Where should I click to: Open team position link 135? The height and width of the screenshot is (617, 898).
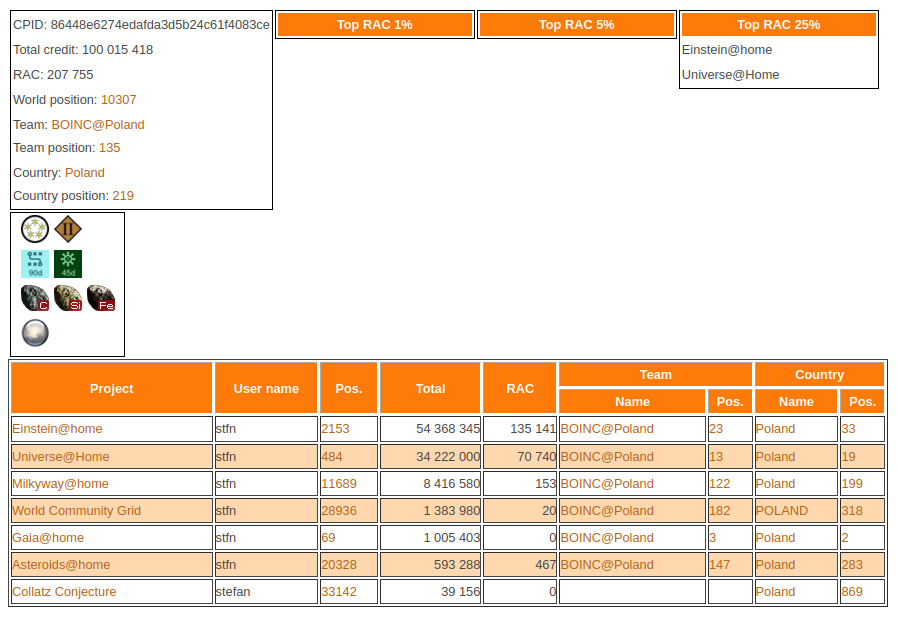pyautogui.click(x=109, y=148)
